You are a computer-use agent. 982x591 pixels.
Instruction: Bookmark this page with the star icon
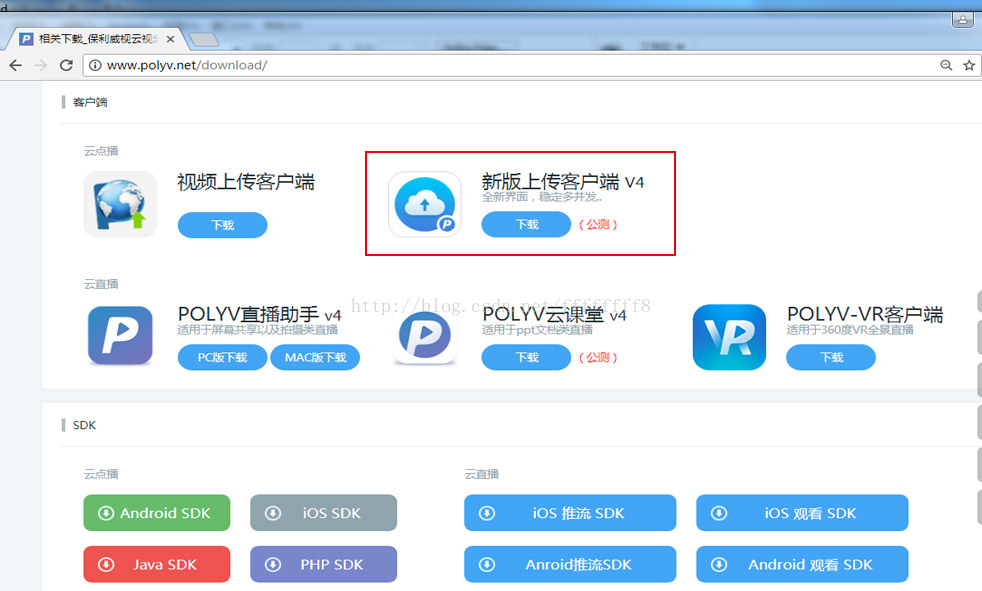[969, 65]
